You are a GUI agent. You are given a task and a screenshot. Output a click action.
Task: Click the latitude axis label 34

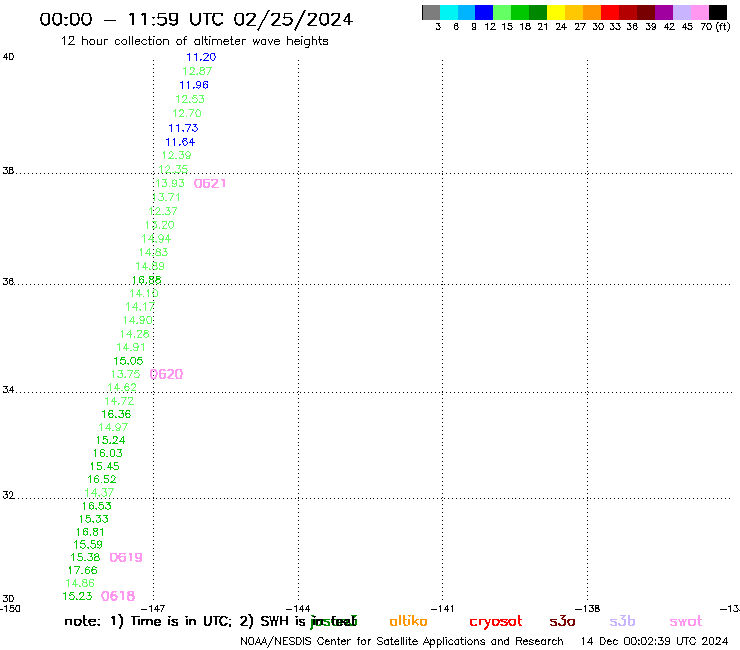(8, 390)
